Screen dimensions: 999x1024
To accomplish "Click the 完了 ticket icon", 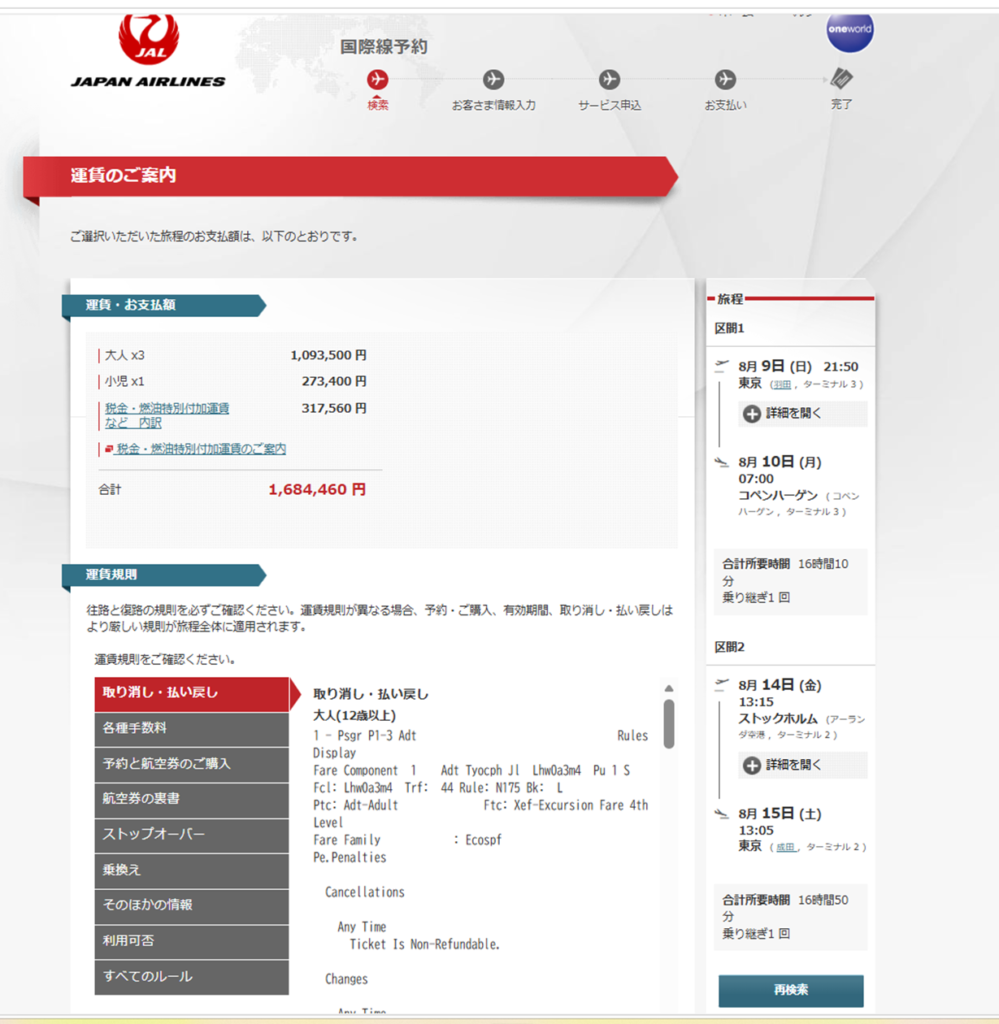I will 841,78.
